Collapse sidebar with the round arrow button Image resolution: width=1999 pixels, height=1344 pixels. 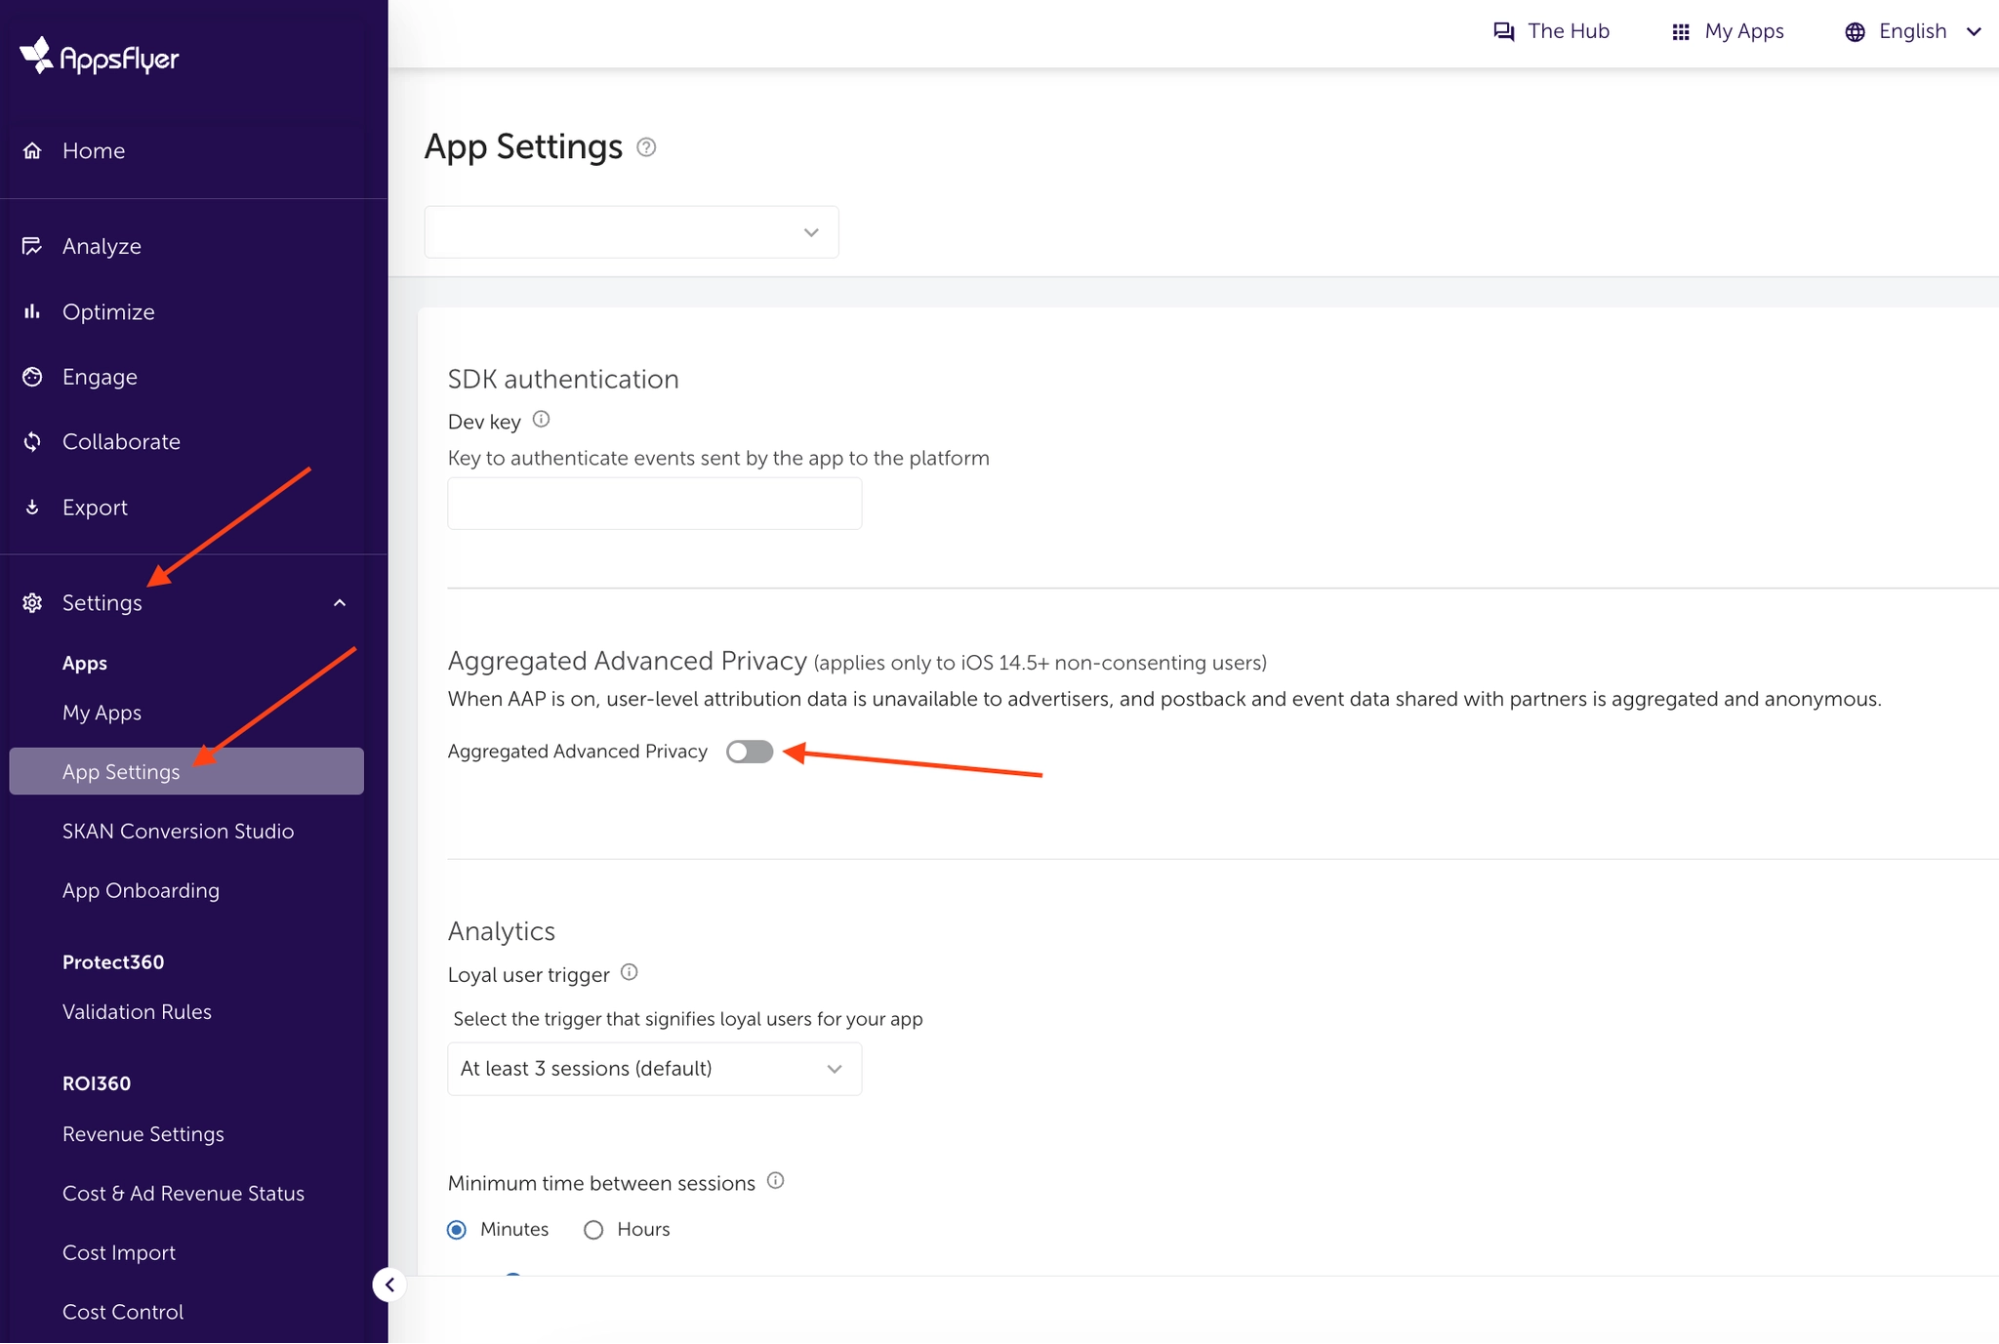point(389,1284)
